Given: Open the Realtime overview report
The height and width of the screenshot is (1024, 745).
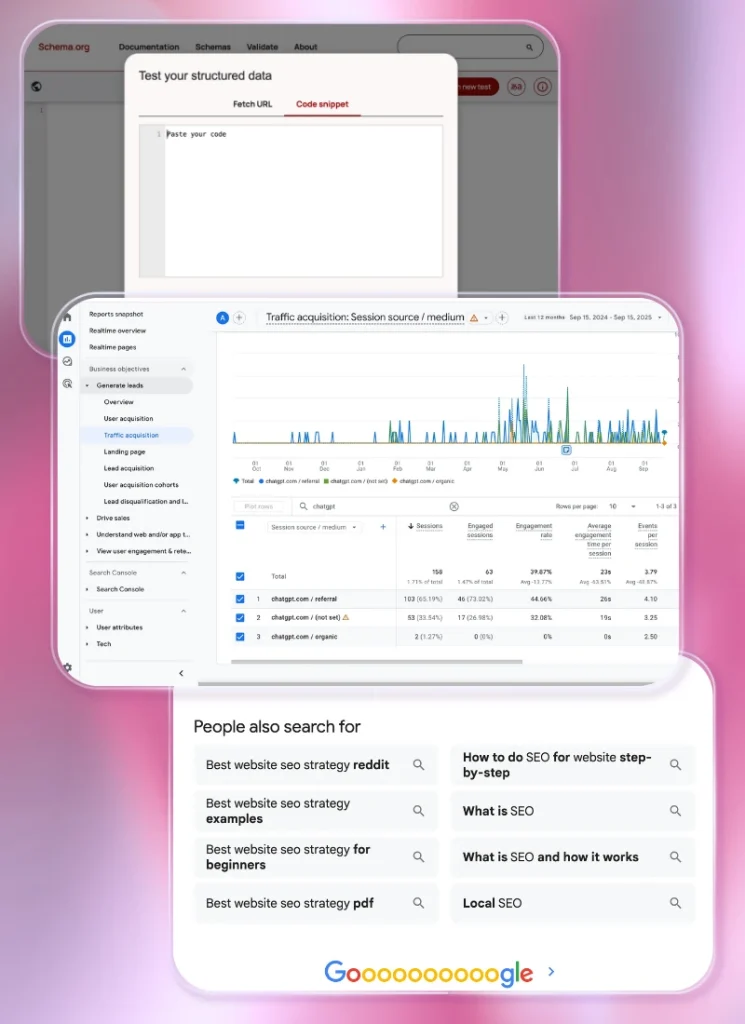Looking at the screenshot, I should (x=118, y=330).
